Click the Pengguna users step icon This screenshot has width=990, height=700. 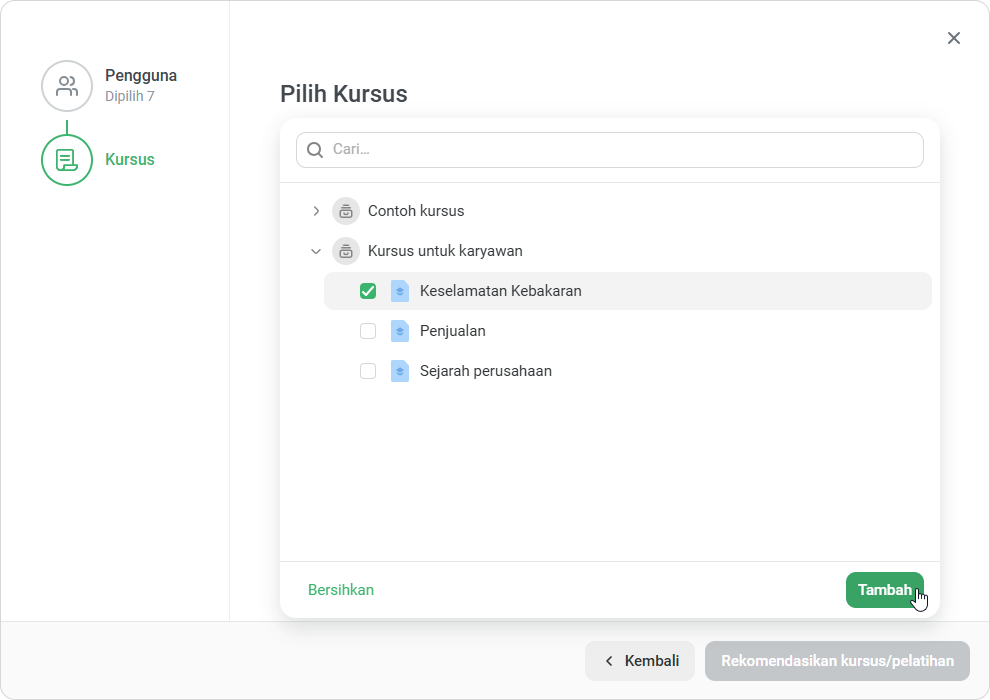tap(67, 86)
